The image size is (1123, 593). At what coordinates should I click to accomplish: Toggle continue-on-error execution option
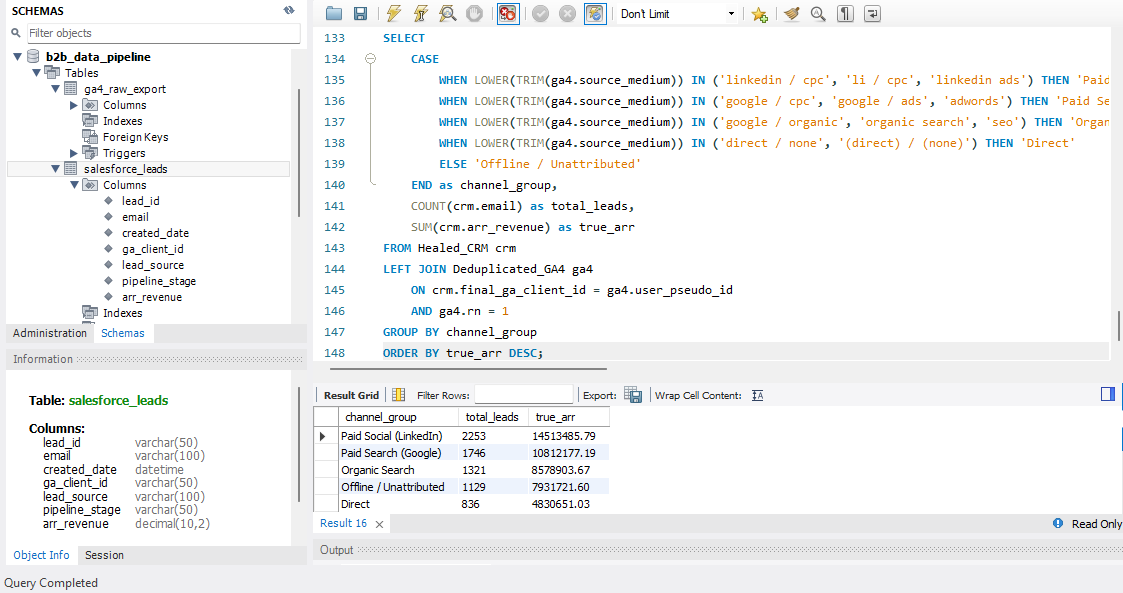(x=508, y=14)
